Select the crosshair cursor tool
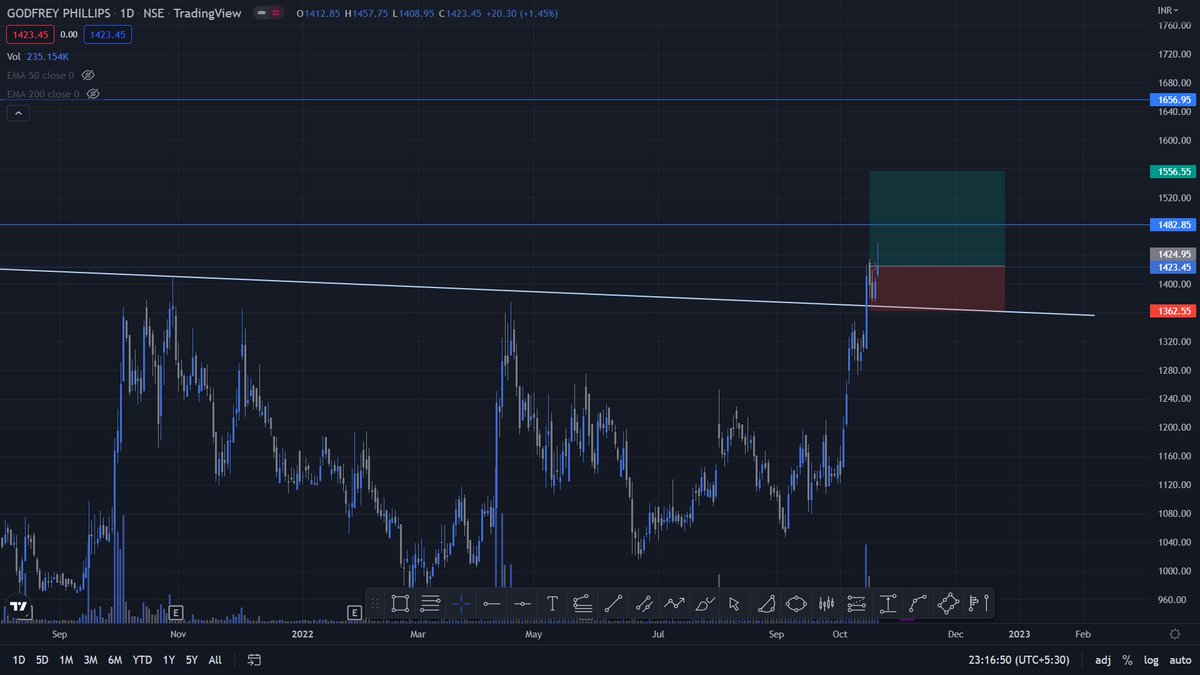1200x675 pixels. point(461,603)
